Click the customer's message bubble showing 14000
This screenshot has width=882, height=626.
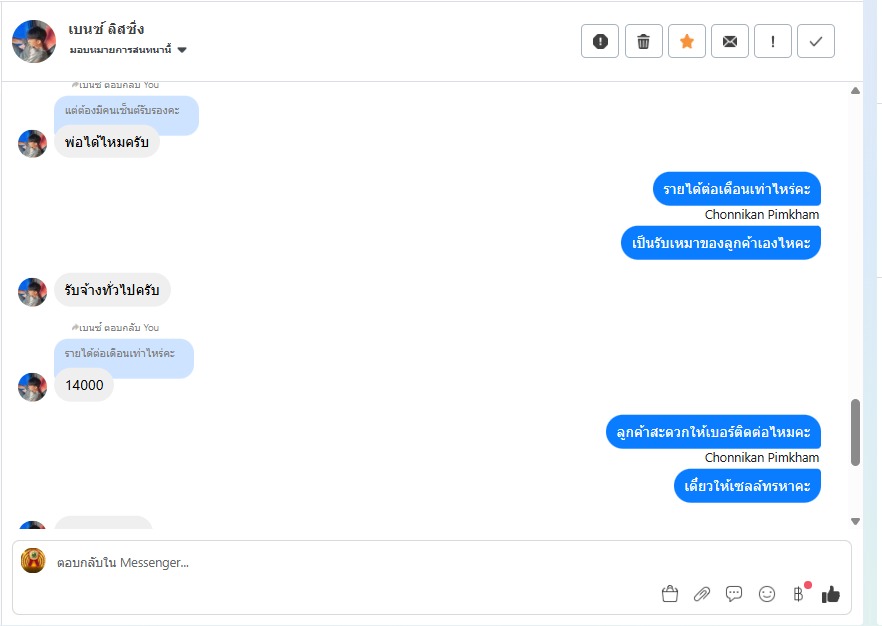[84, 385]
